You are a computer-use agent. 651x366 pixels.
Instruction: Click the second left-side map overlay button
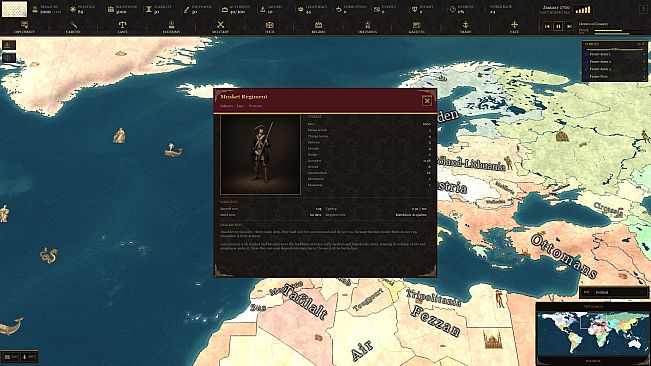[x=9, y=57]
